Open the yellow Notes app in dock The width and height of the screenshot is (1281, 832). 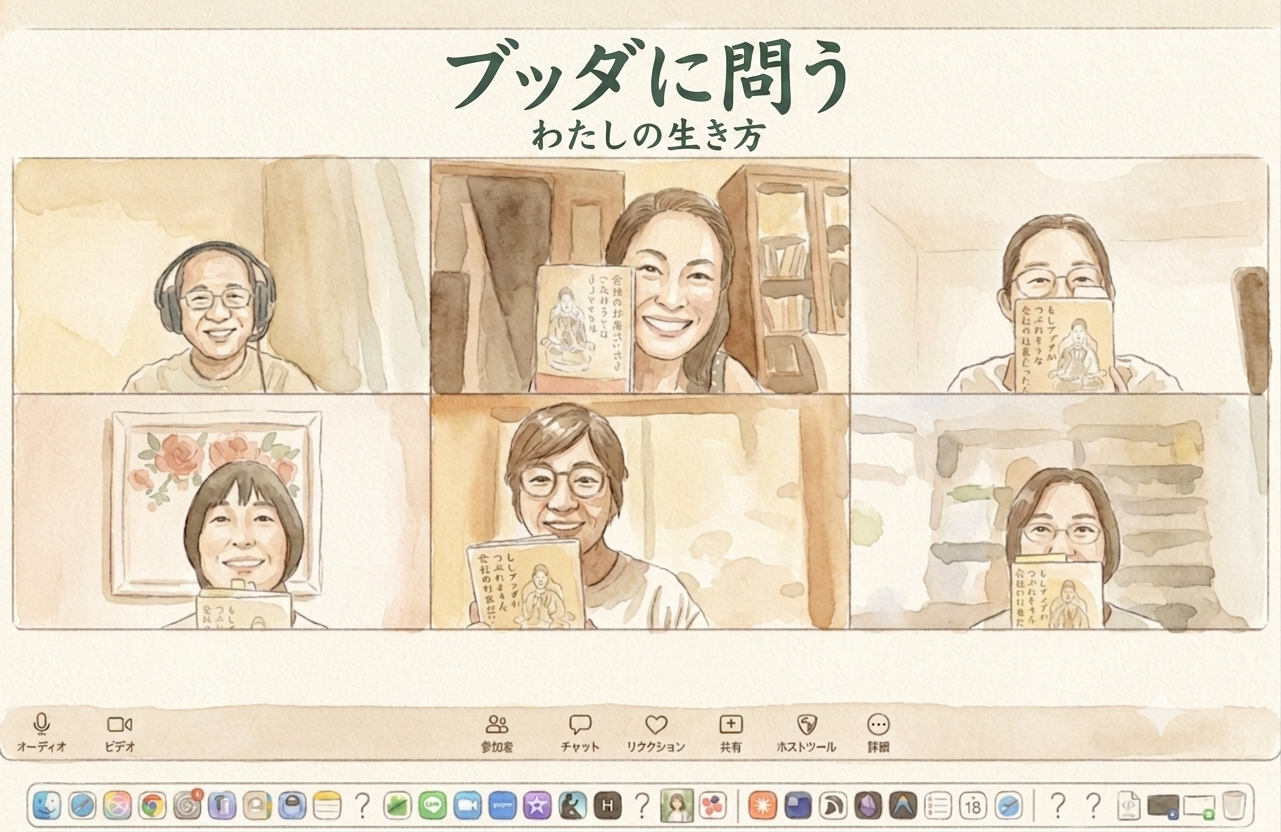pyautogui.click(x=327, y=805)
